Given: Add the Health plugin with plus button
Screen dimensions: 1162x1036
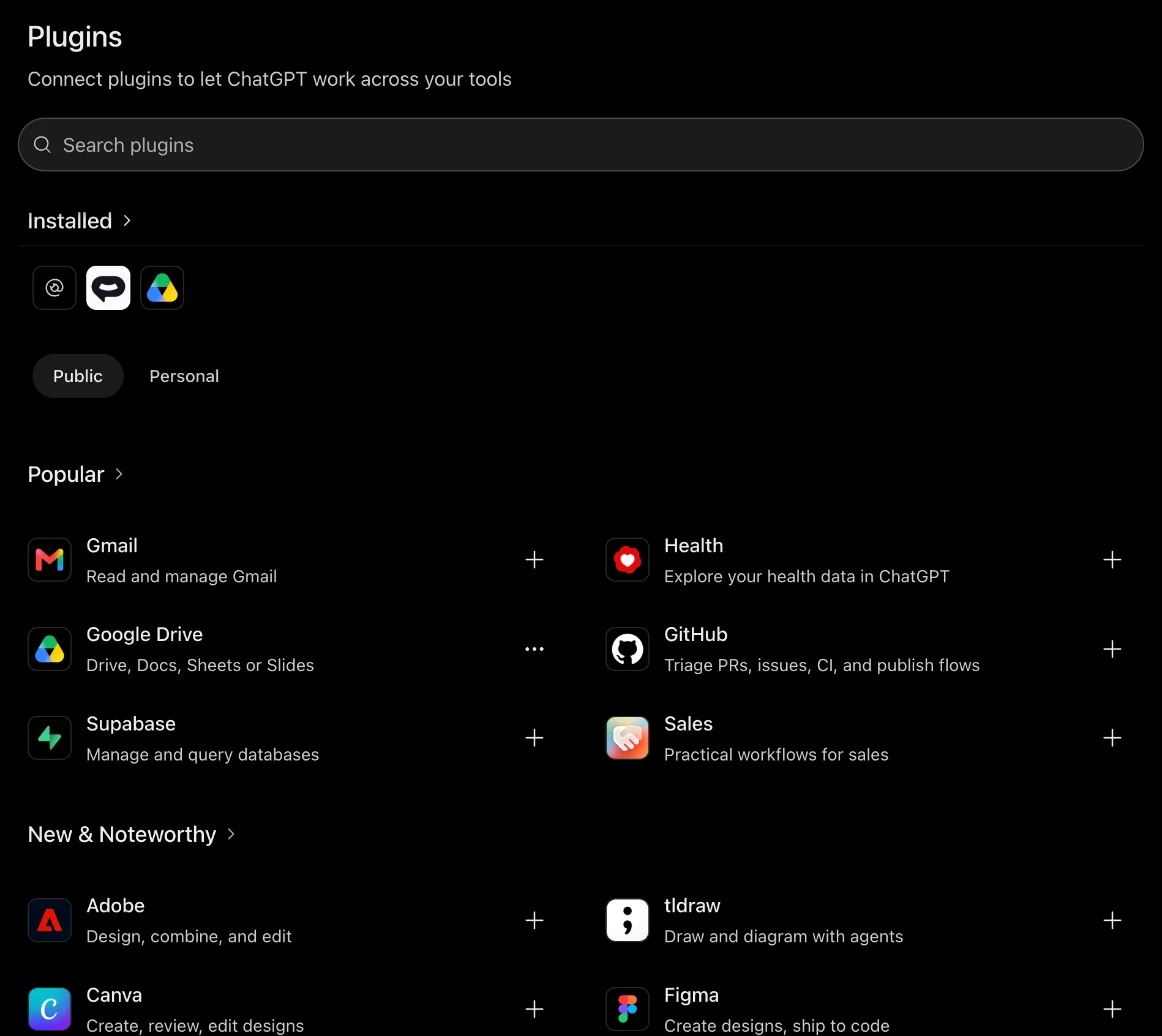Looking at the screenshot, I should tap(1112, 559).
